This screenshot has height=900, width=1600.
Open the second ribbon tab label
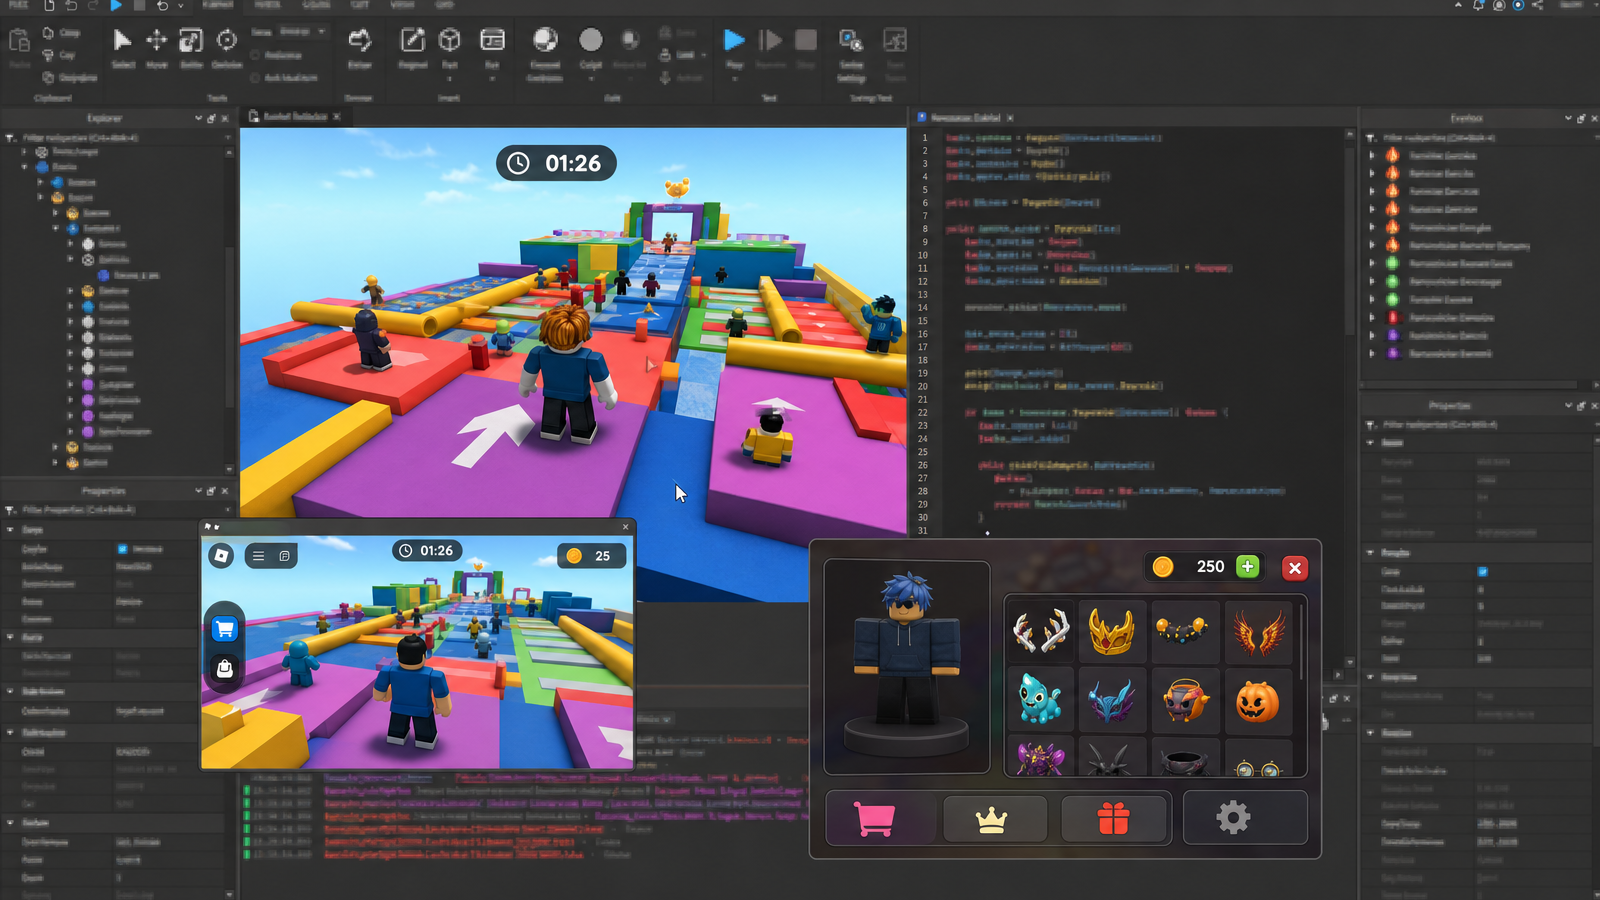pyautogui.click(x=267, y=4)
